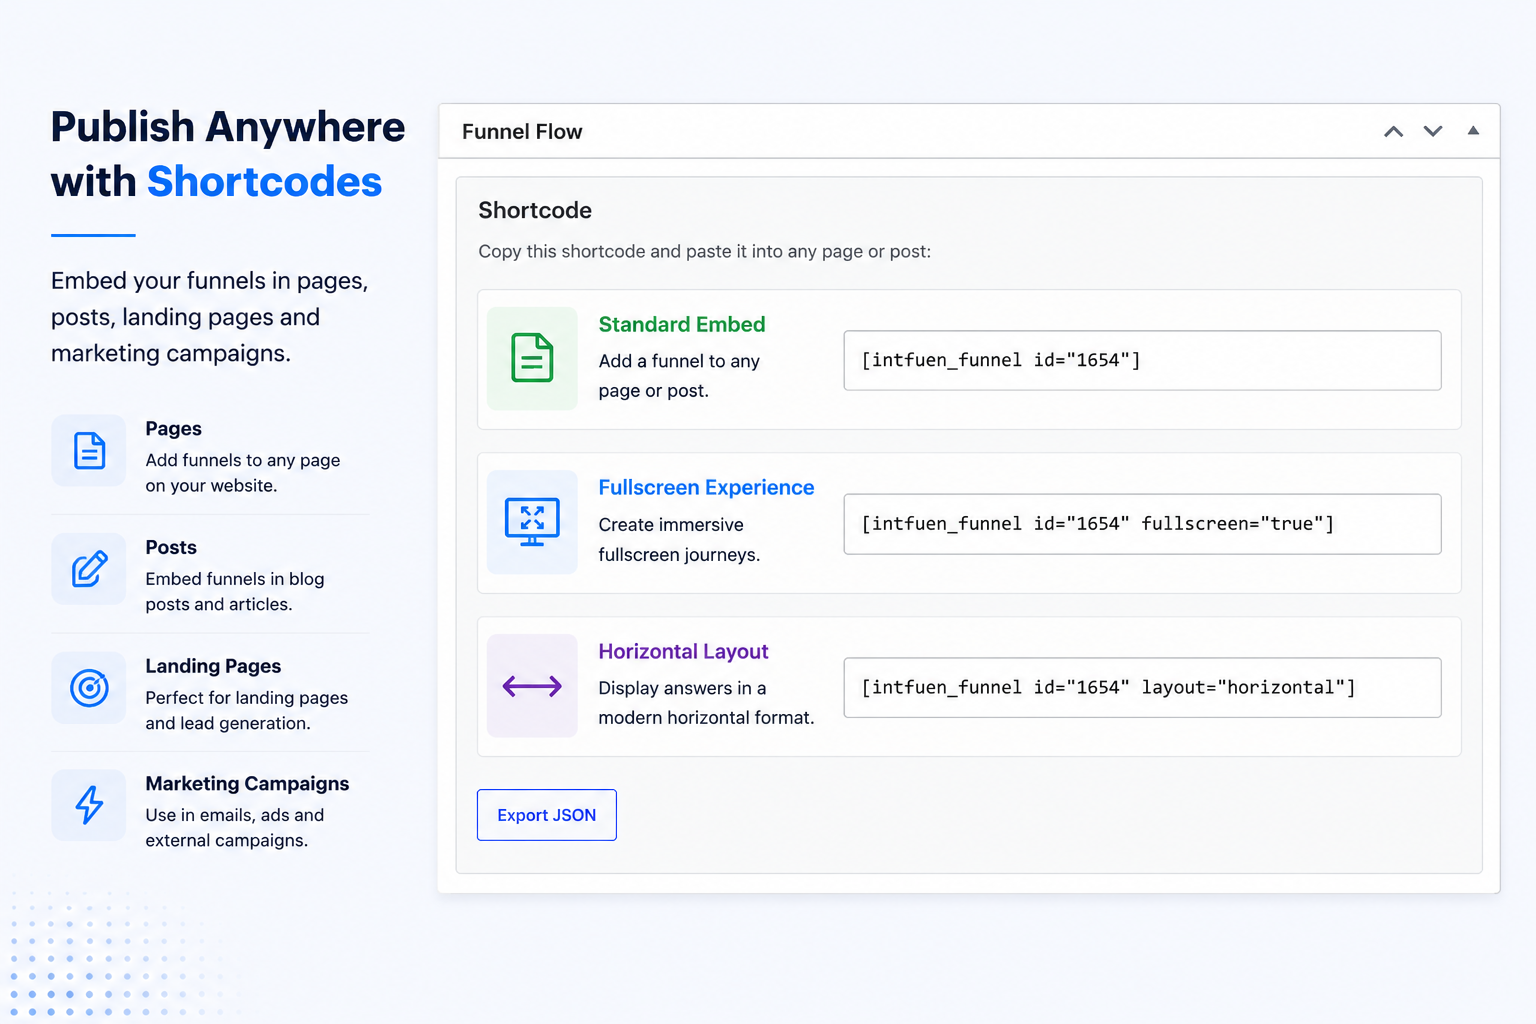1536x1024 pixels.
Task: Click 'Copy this shortcode and paste' instruction text
Action: [704, 251]
